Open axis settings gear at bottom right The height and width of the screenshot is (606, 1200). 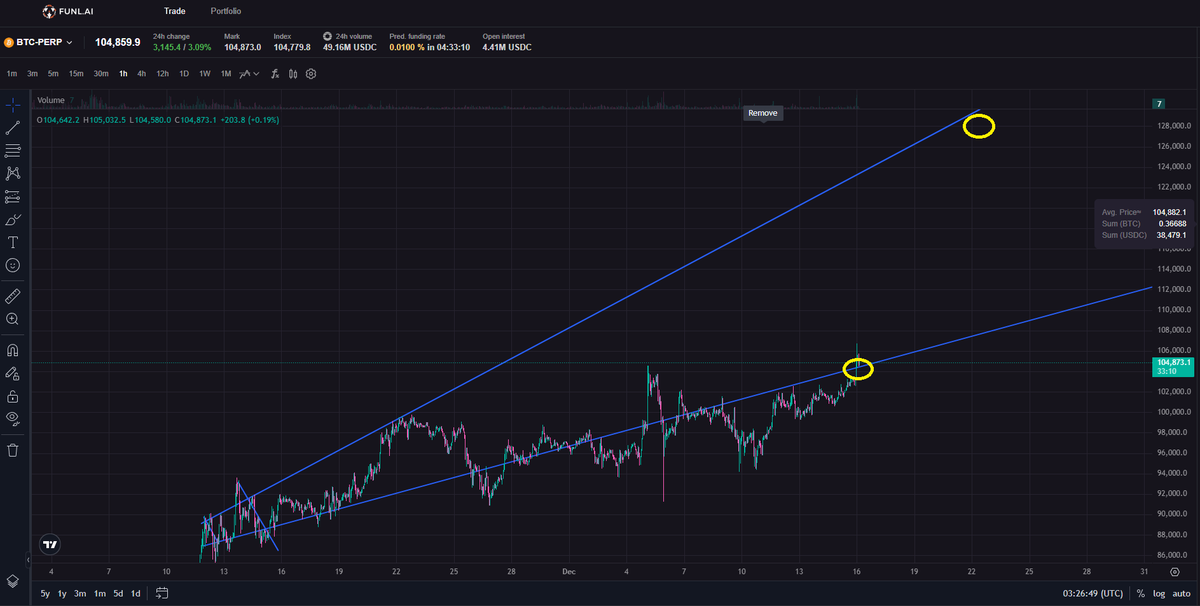click(1174, 571)
